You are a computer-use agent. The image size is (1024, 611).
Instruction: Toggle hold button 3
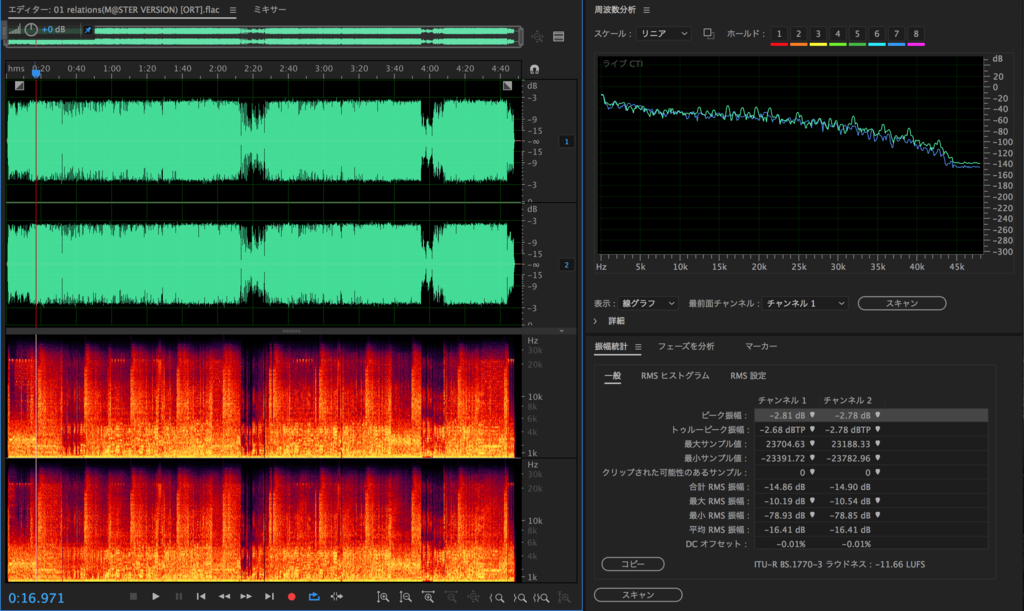pos(818,34)
